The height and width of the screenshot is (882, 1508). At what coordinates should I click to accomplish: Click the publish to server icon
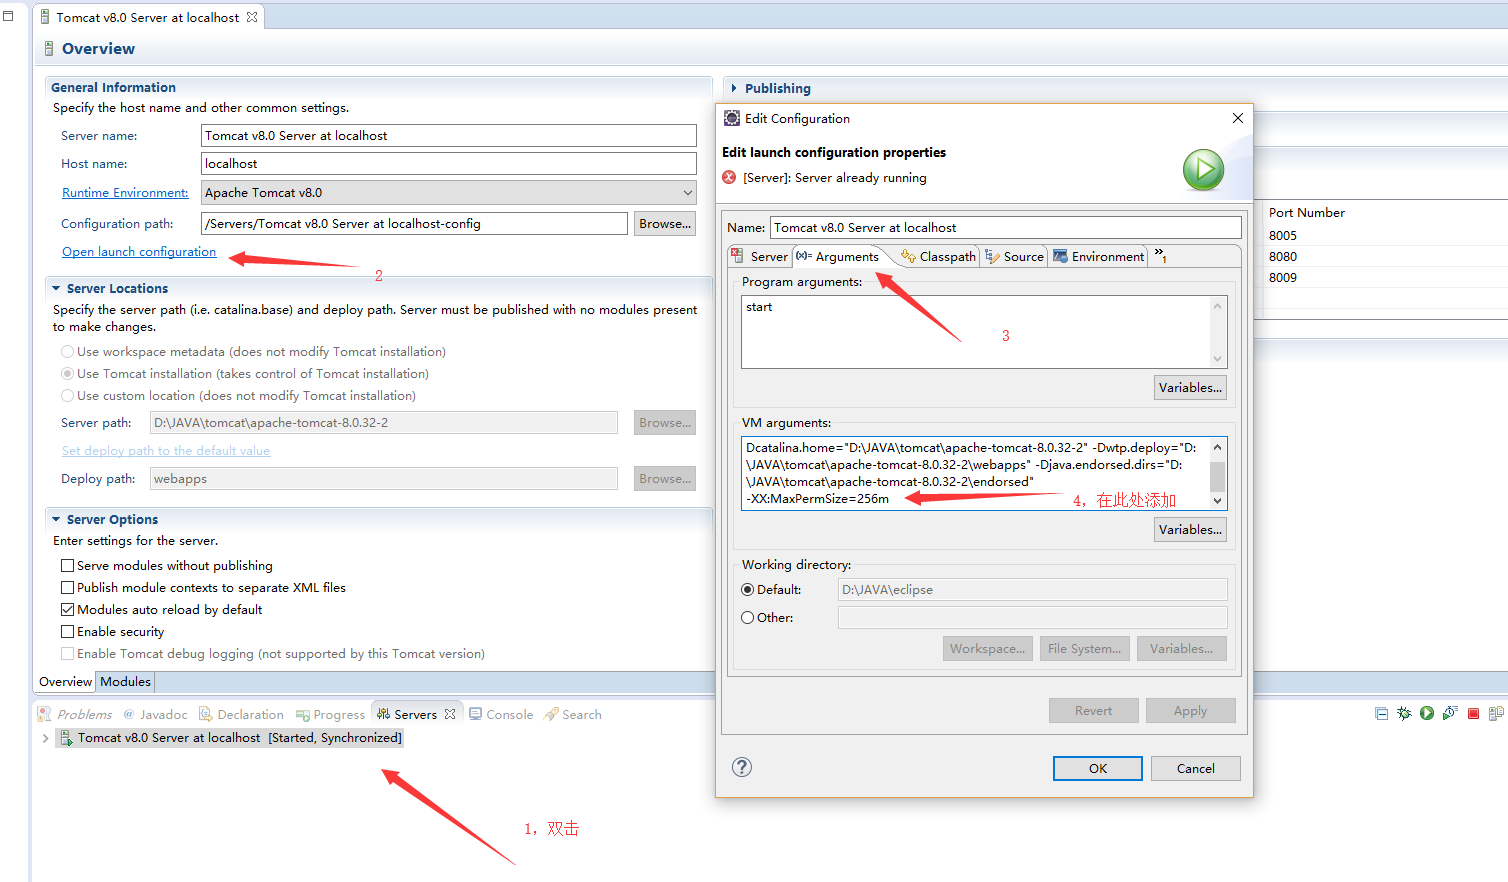click(1496, 713)
